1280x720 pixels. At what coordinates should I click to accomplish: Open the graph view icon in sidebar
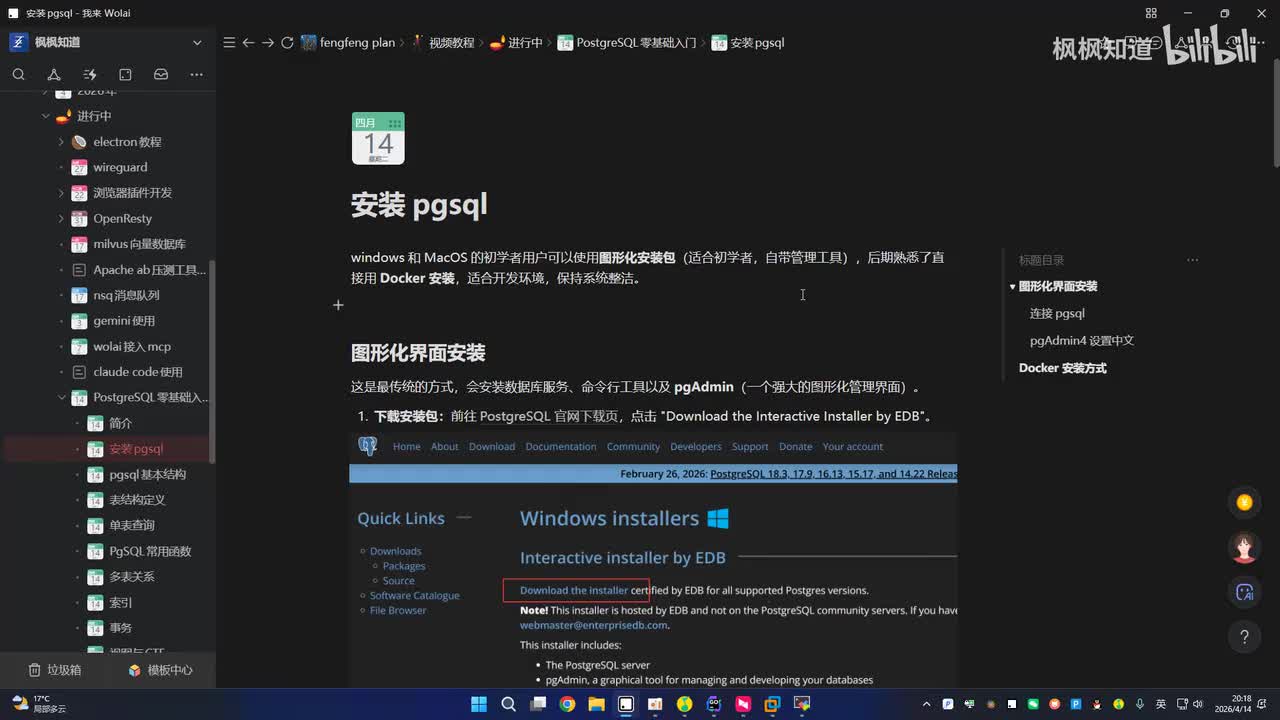(54, 74)
